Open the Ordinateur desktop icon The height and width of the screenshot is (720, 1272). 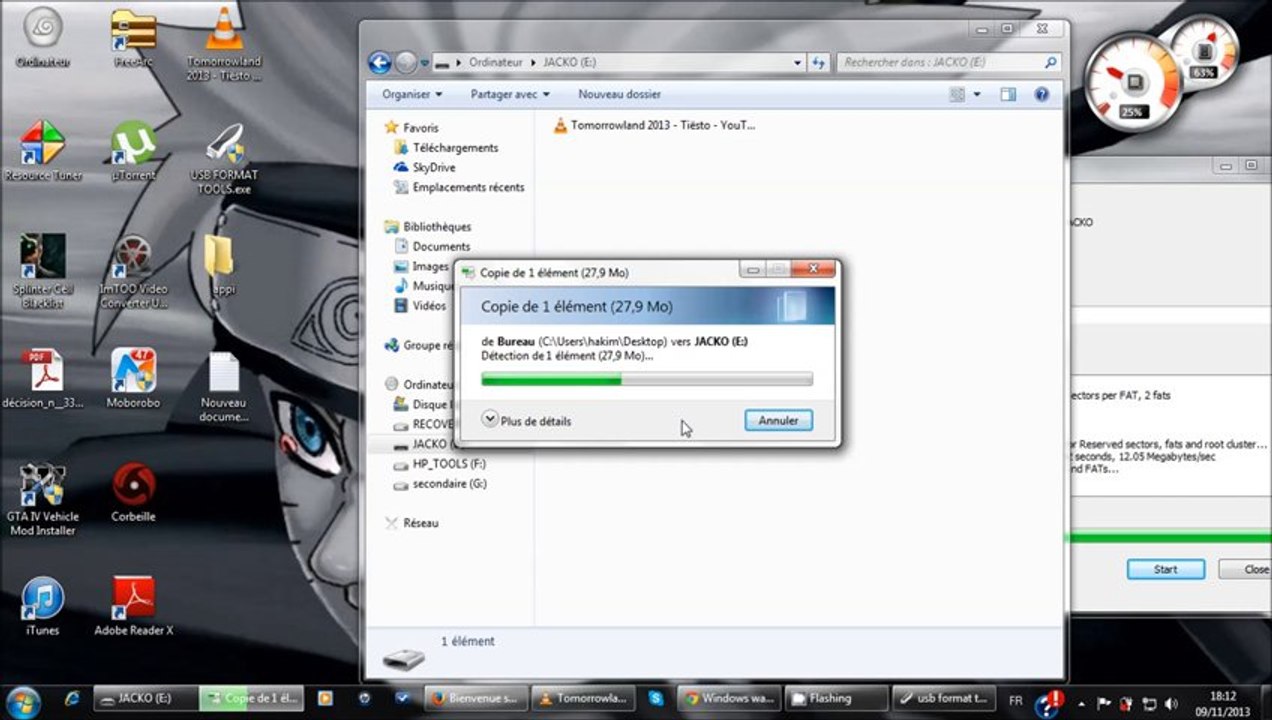click(x=43, y=37)
